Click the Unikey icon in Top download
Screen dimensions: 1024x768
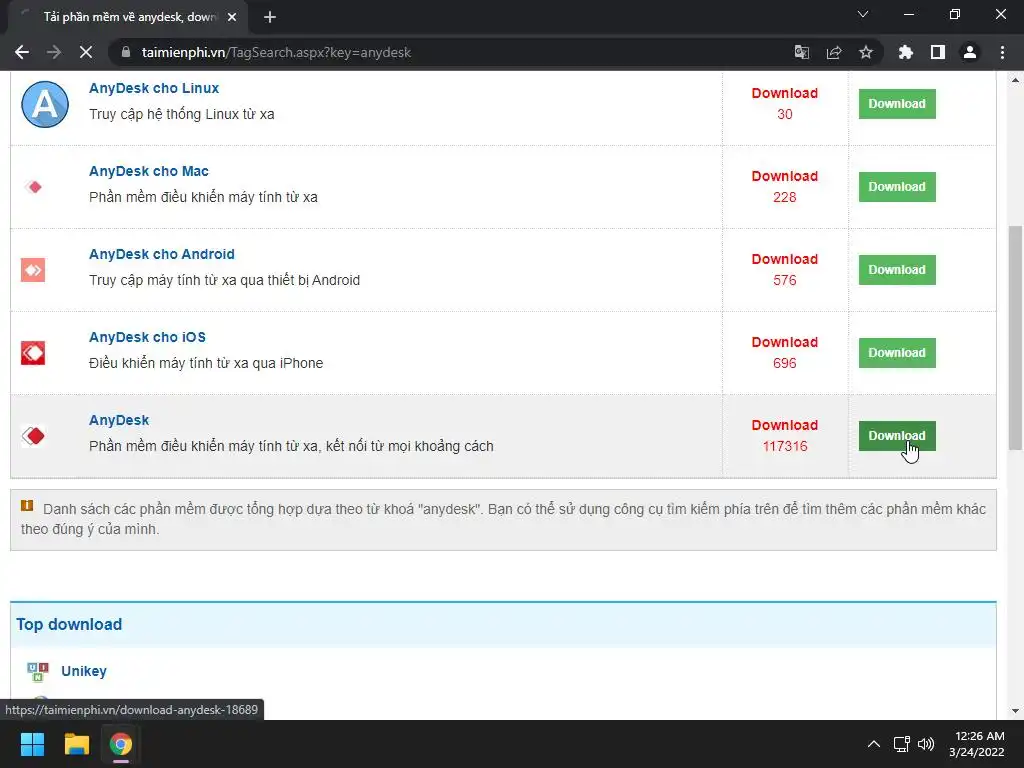[38, 671]
